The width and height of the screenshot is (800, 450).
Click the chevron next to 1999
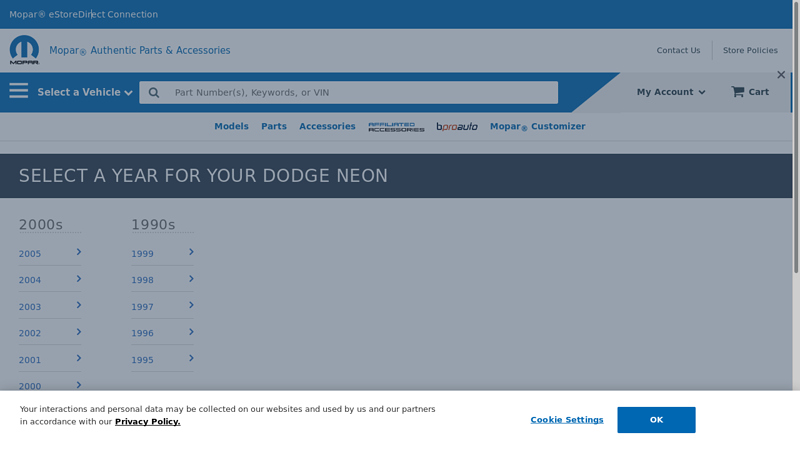coord(191,252)
